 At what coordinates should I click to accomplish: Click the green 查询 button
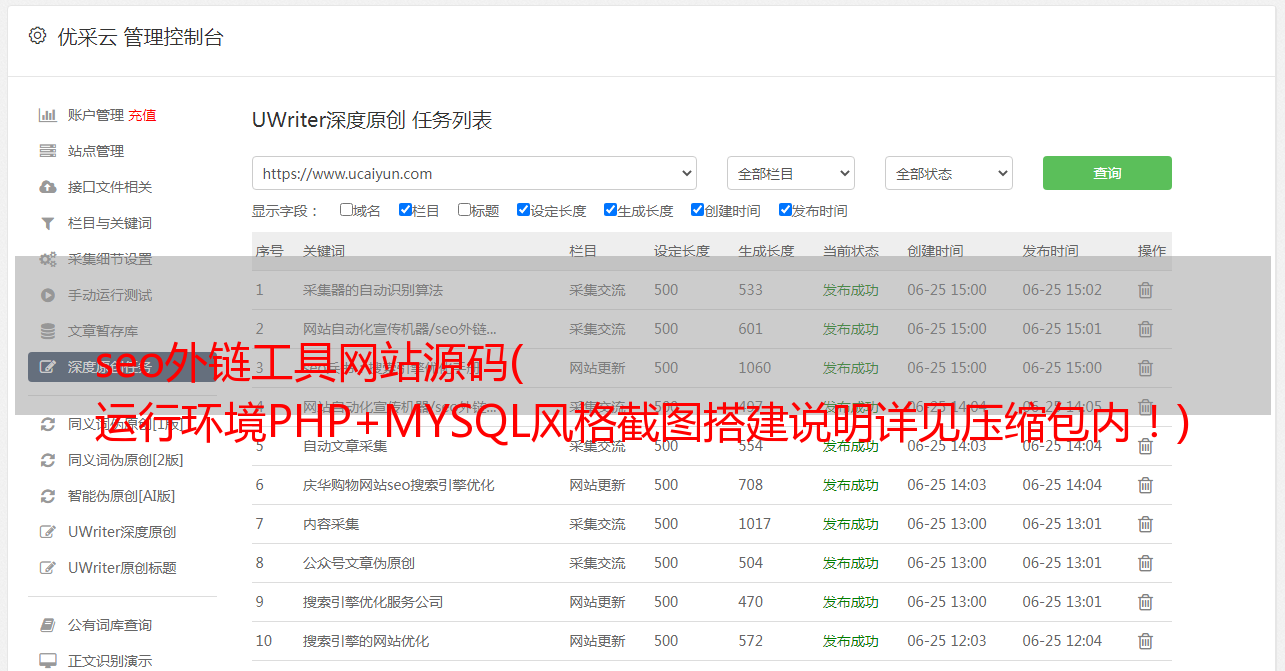click(x=1107, y=173)
